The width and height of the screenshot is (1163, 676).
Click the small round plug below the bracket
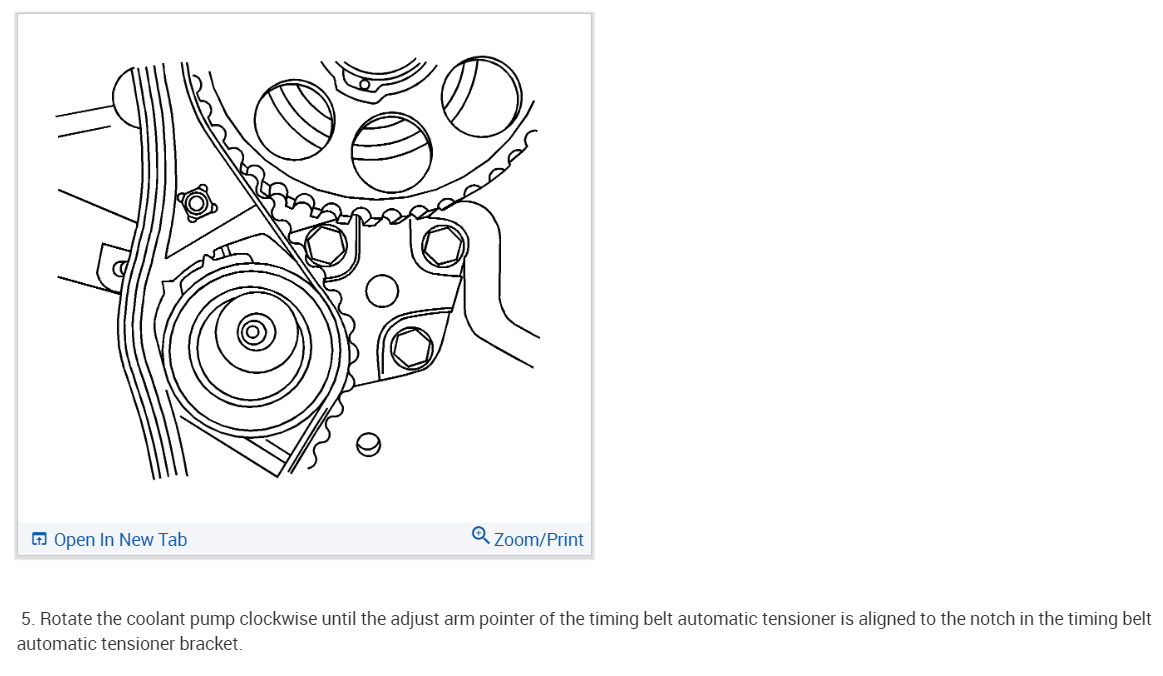pos(369,444)
